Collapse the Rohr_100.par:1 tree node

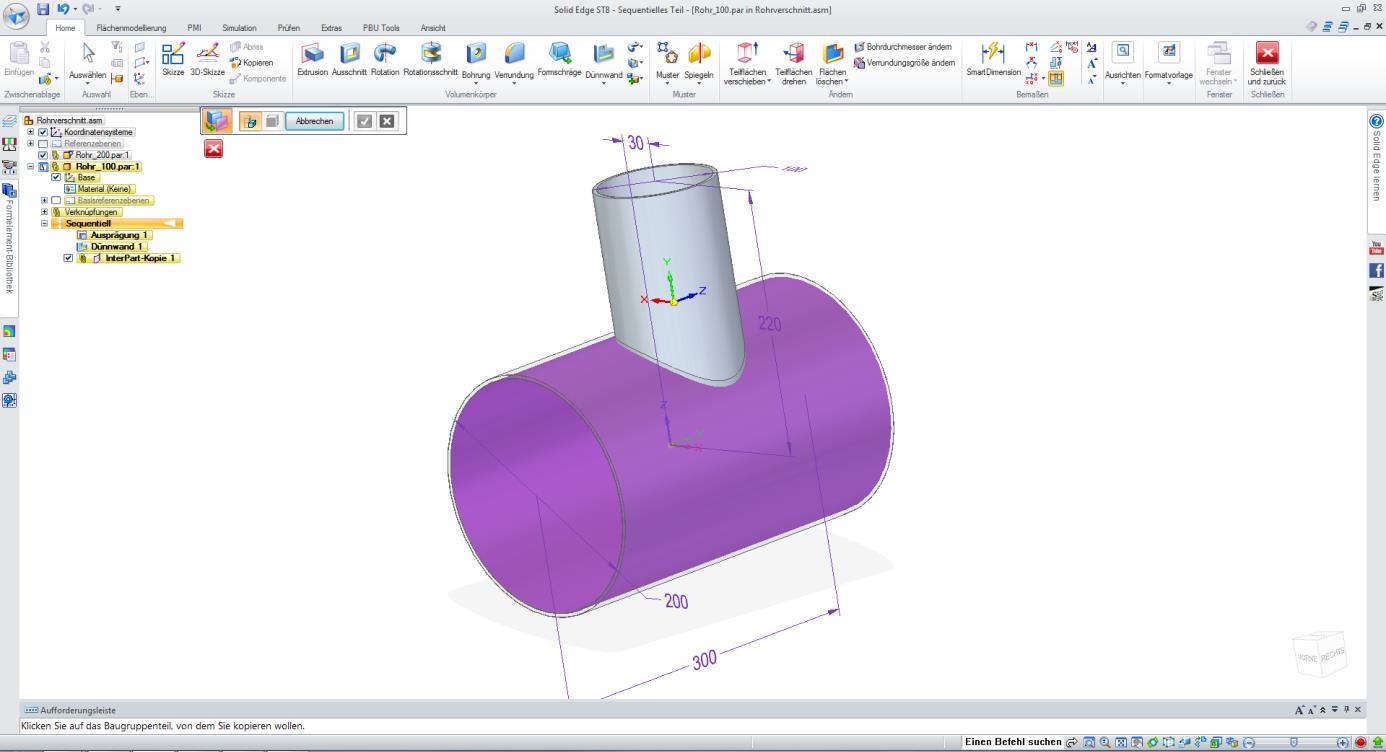tap(31, 166)
